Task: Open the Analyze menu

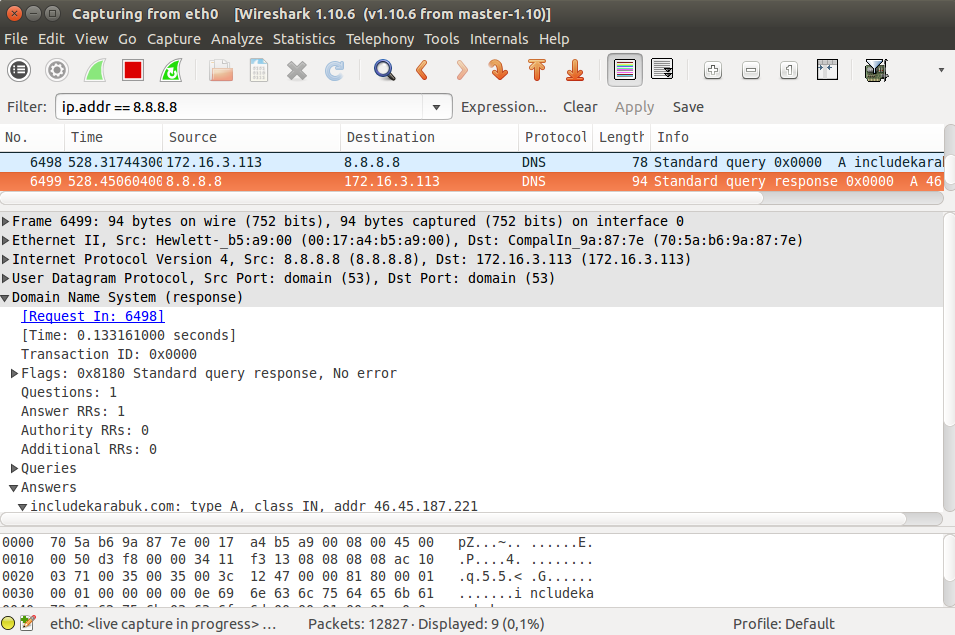Action: pyautogui.click(x=236, y=39)
